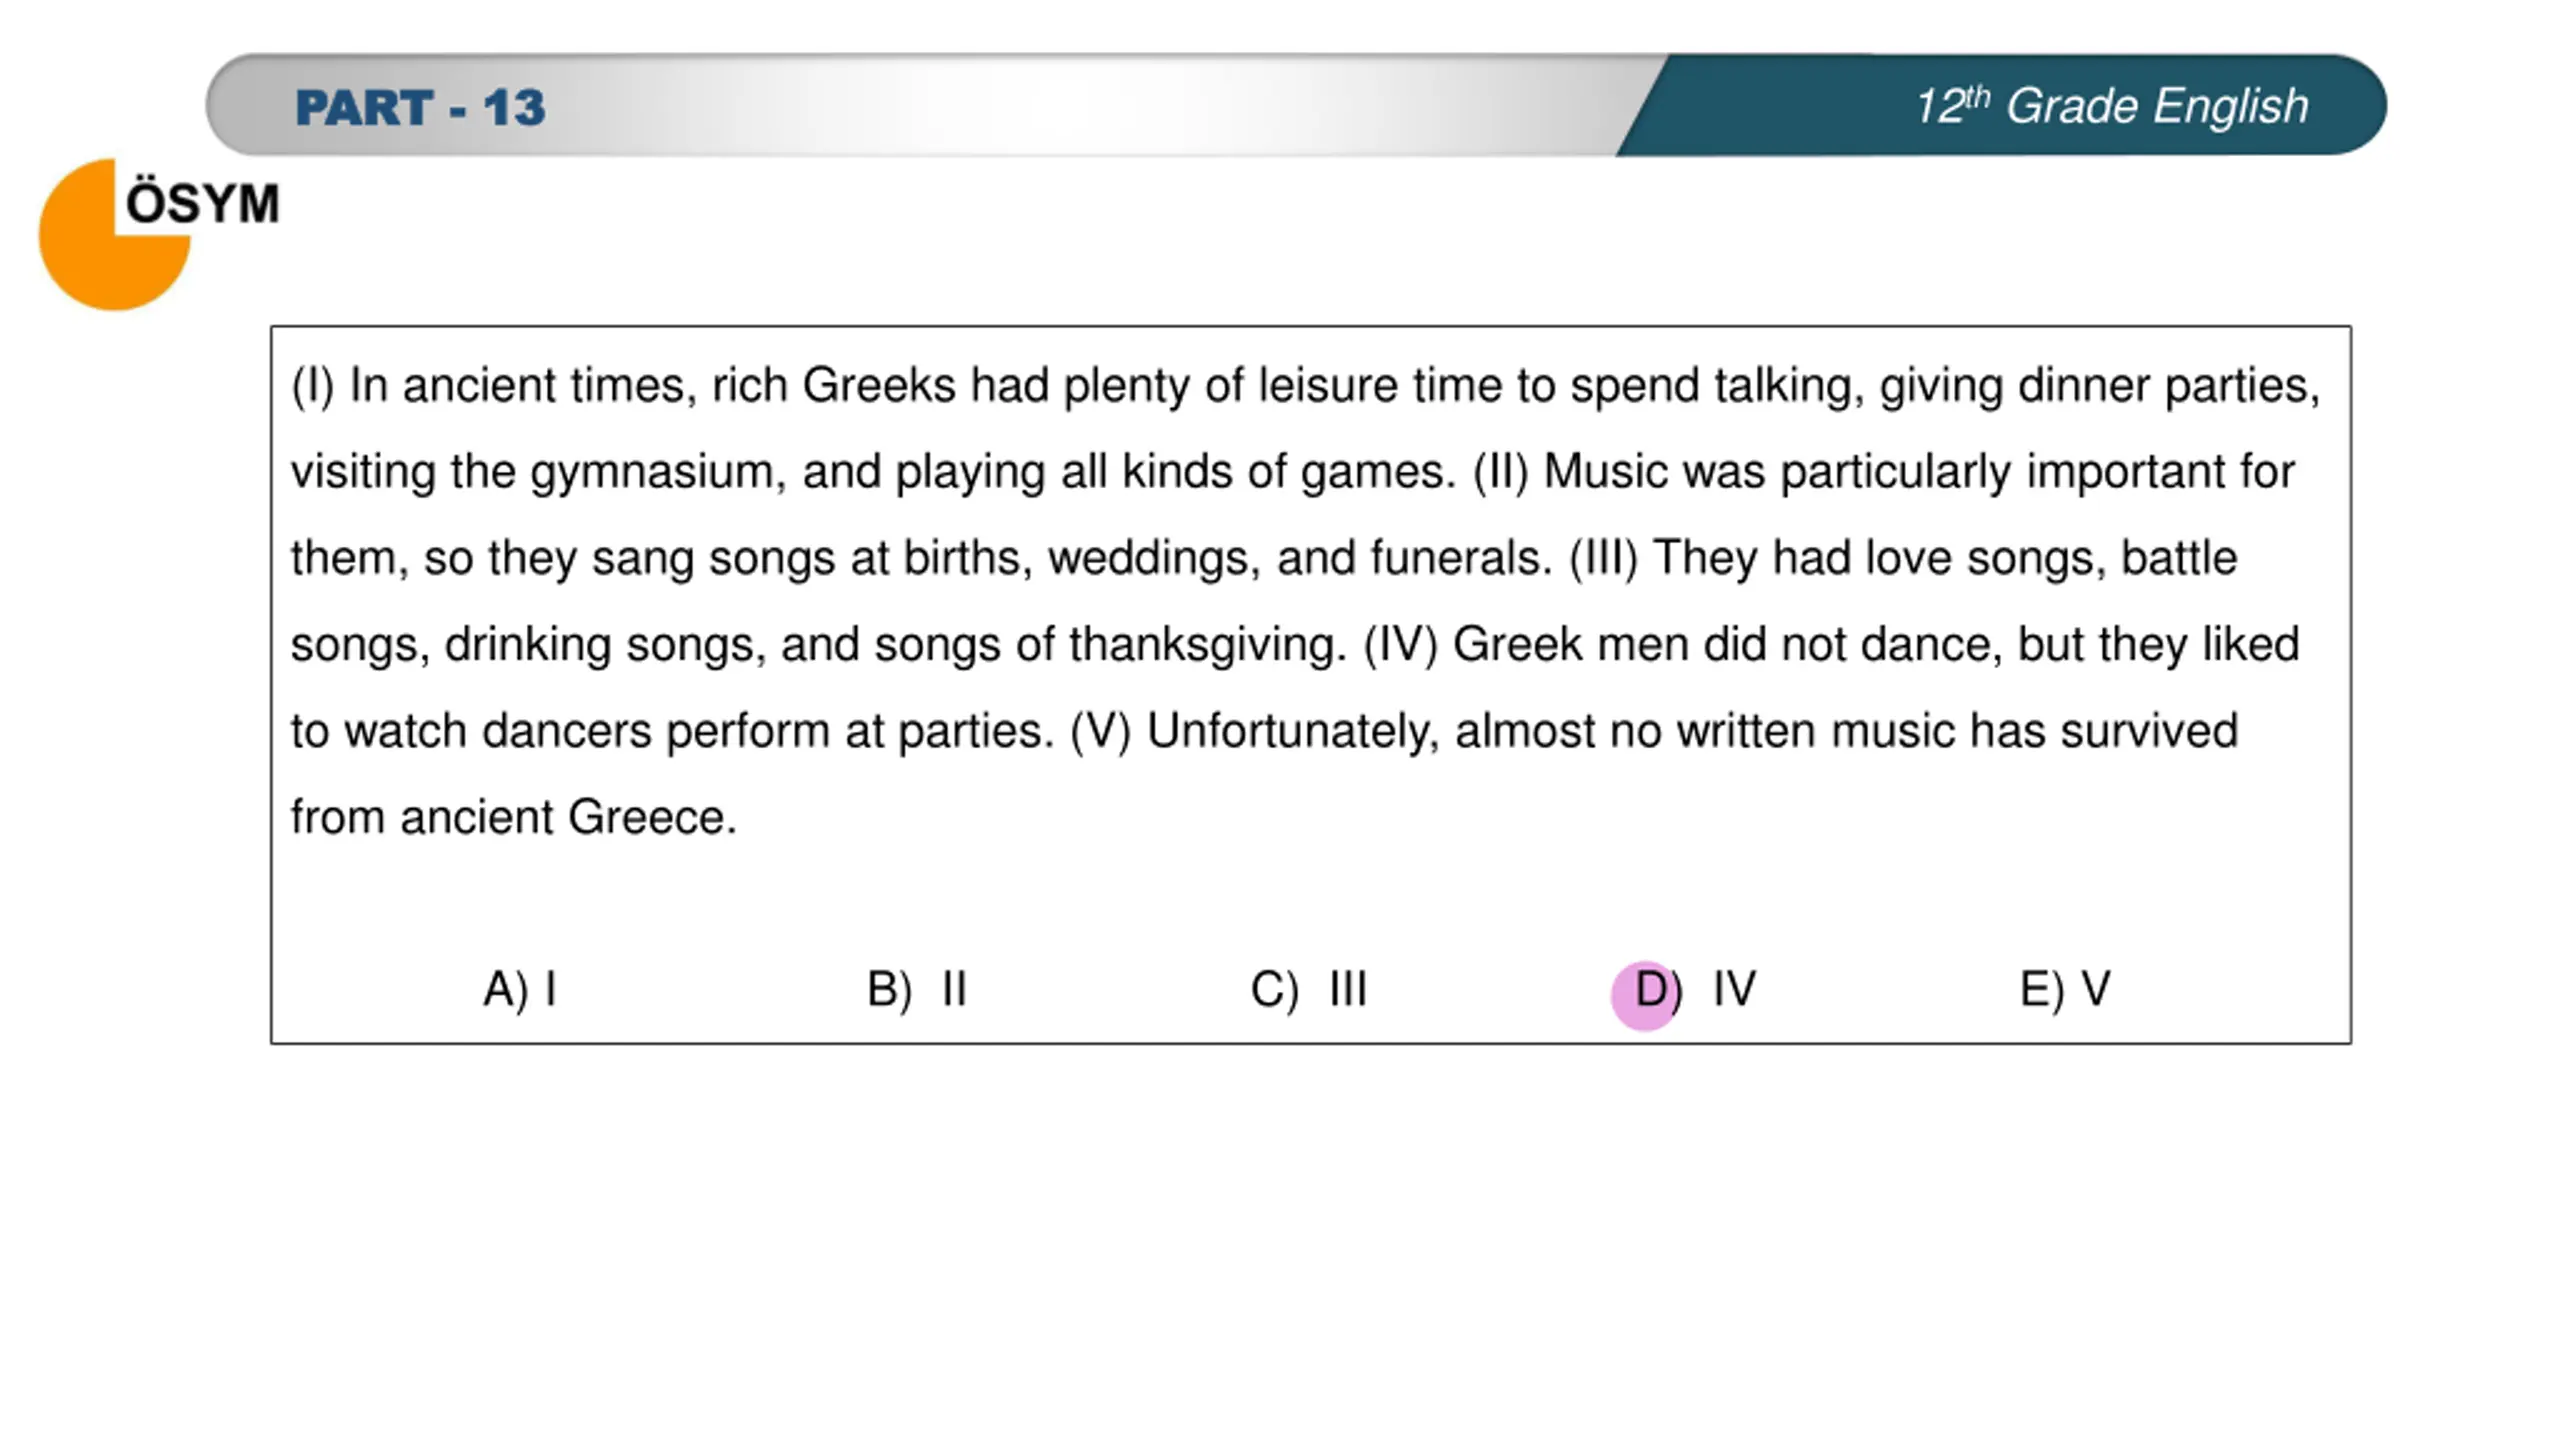Select answer option C) III
This screenshot has width=2560, height=1440.
tap(1308, 989)
